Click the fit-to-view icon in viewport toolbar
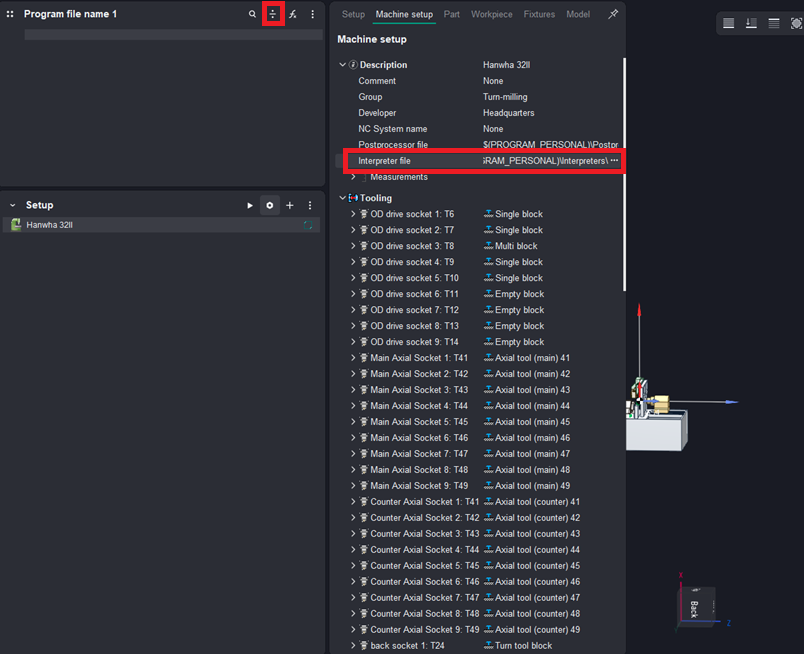Image resolution: width=804 pixels, height=654 pixels. pyautogui.click(x=796, y=23)
